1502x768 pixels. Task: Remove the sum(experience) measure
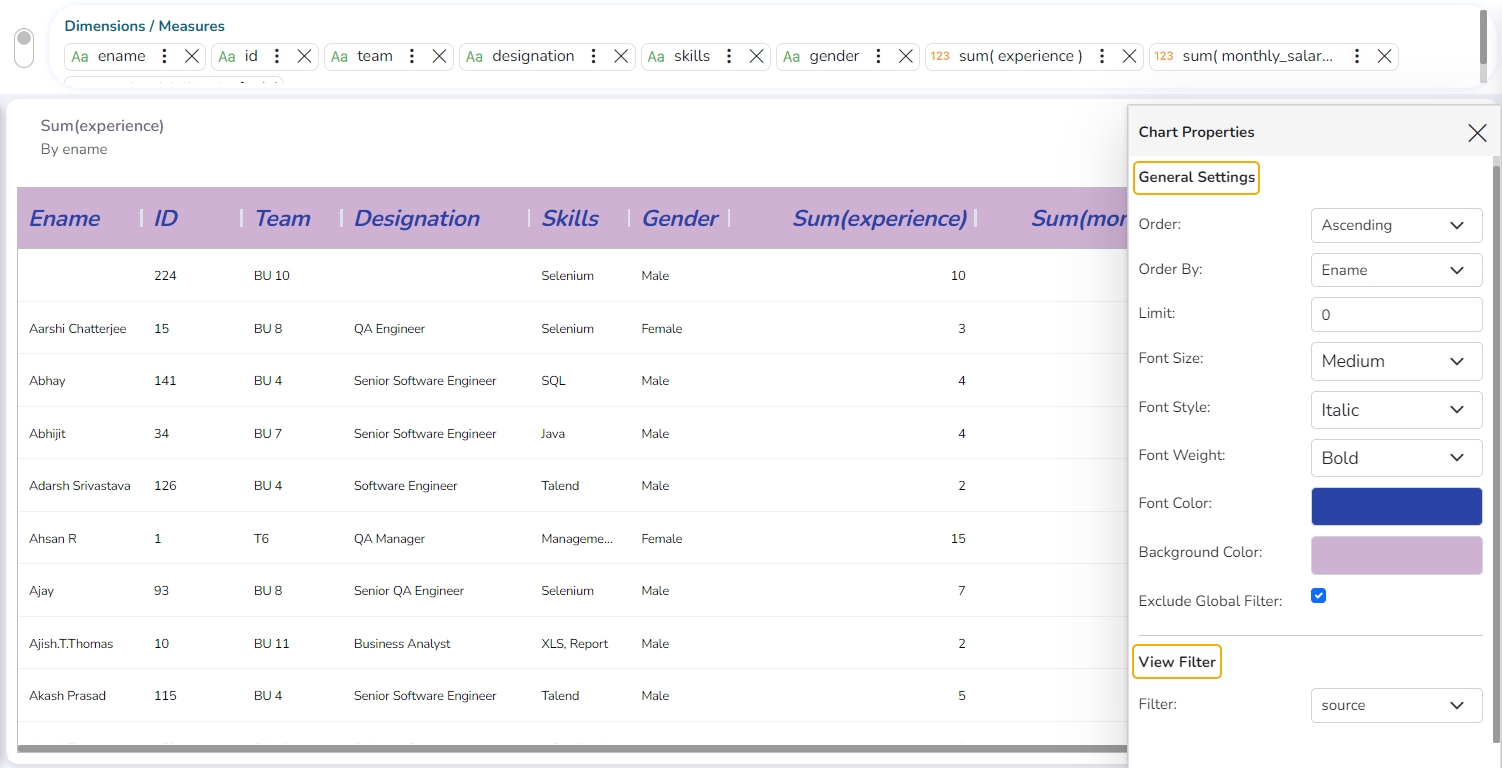pyautogui.click(x=1129, y=57)
